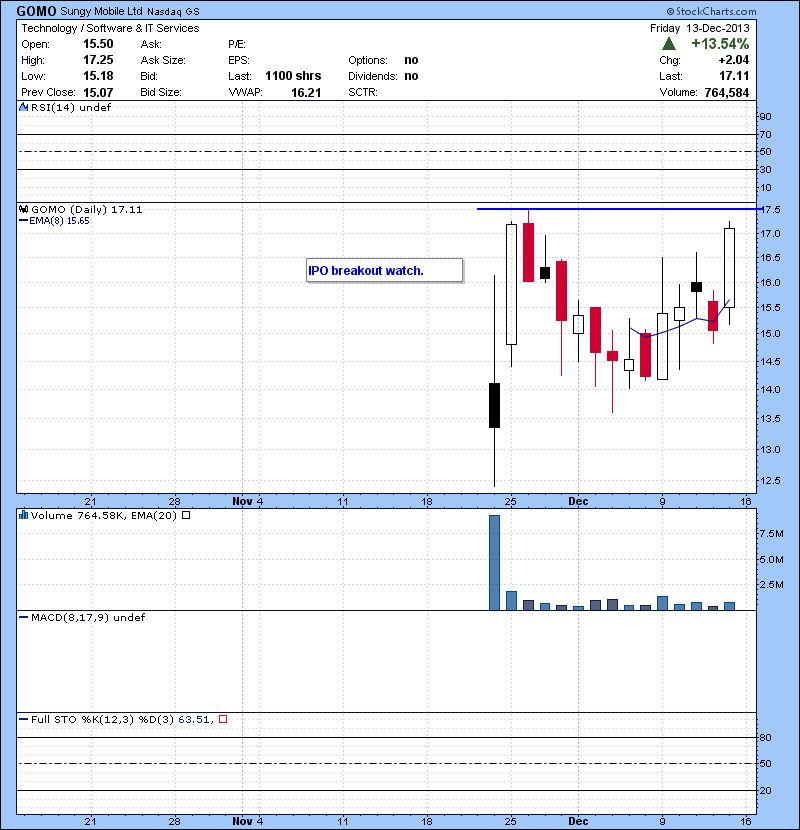Click the Nov 4 label below price chart
Image resolution: width=800 pixels, height=830 pixels.
coord(247,501)
